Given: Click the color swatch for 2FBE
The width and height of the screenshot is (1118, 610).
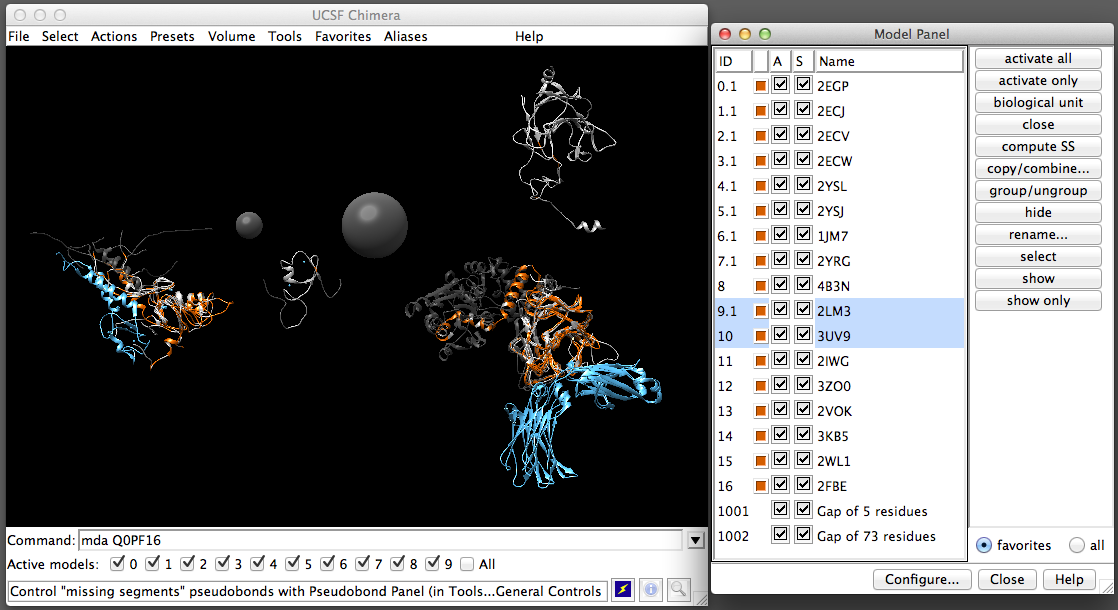Looking at the screenshot, I should click(760, 486).
